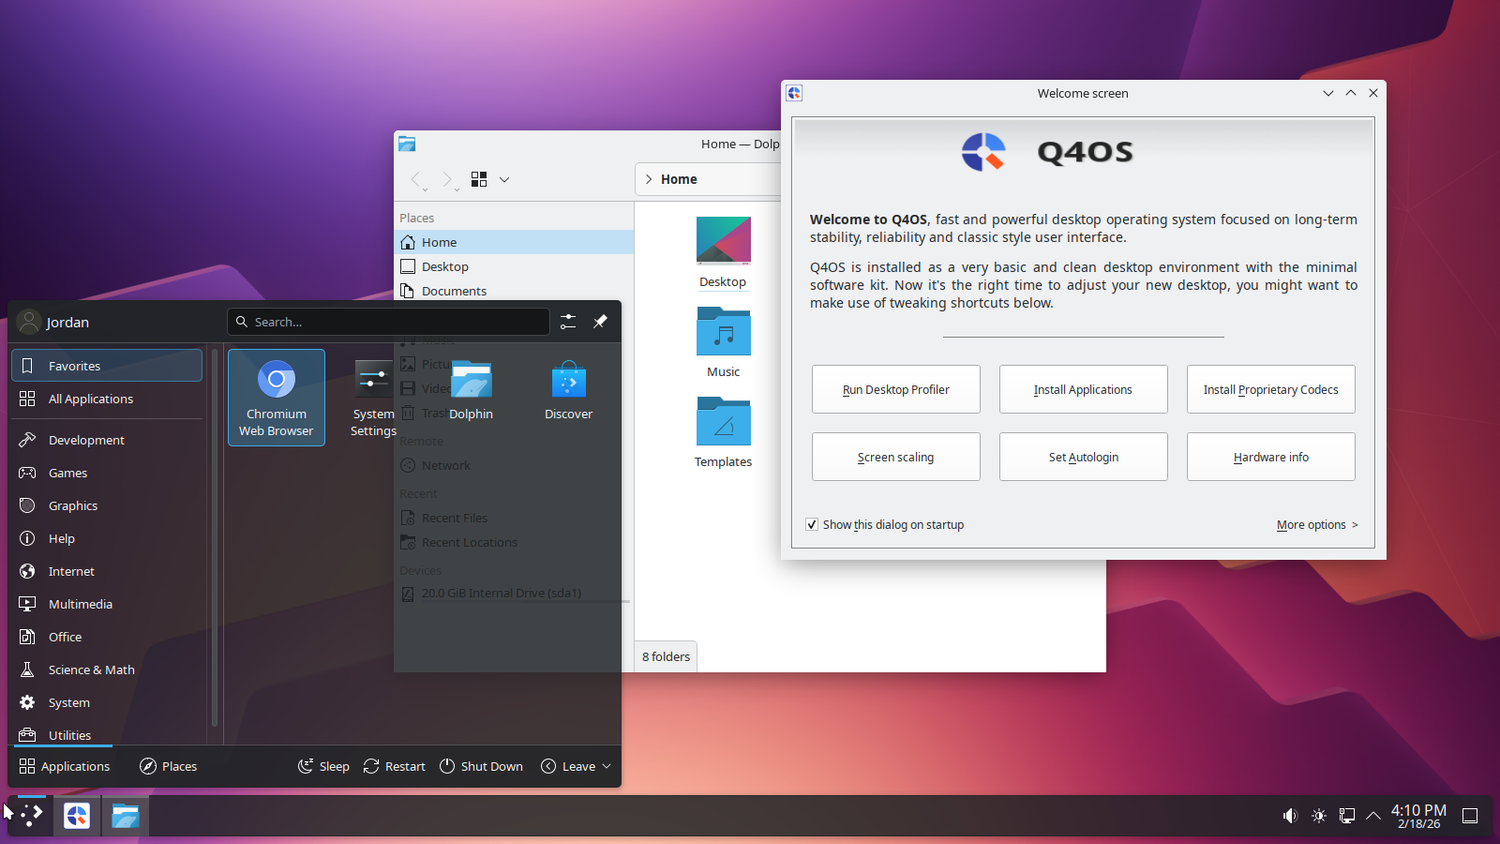Viewport: 1500px width, 844px height.
Task: Click Install Proprietary Codecs button
Action: [1271, 390]
